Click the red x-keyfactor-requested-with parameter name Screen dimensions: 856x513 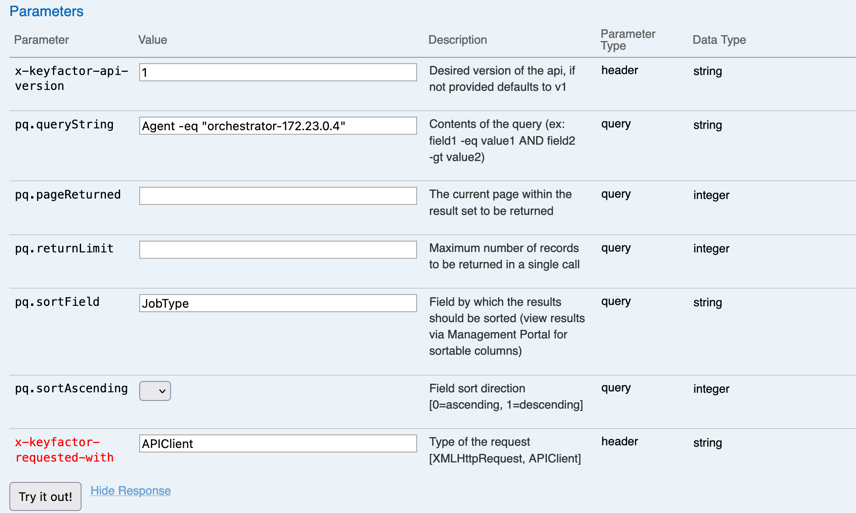point(64,450)
